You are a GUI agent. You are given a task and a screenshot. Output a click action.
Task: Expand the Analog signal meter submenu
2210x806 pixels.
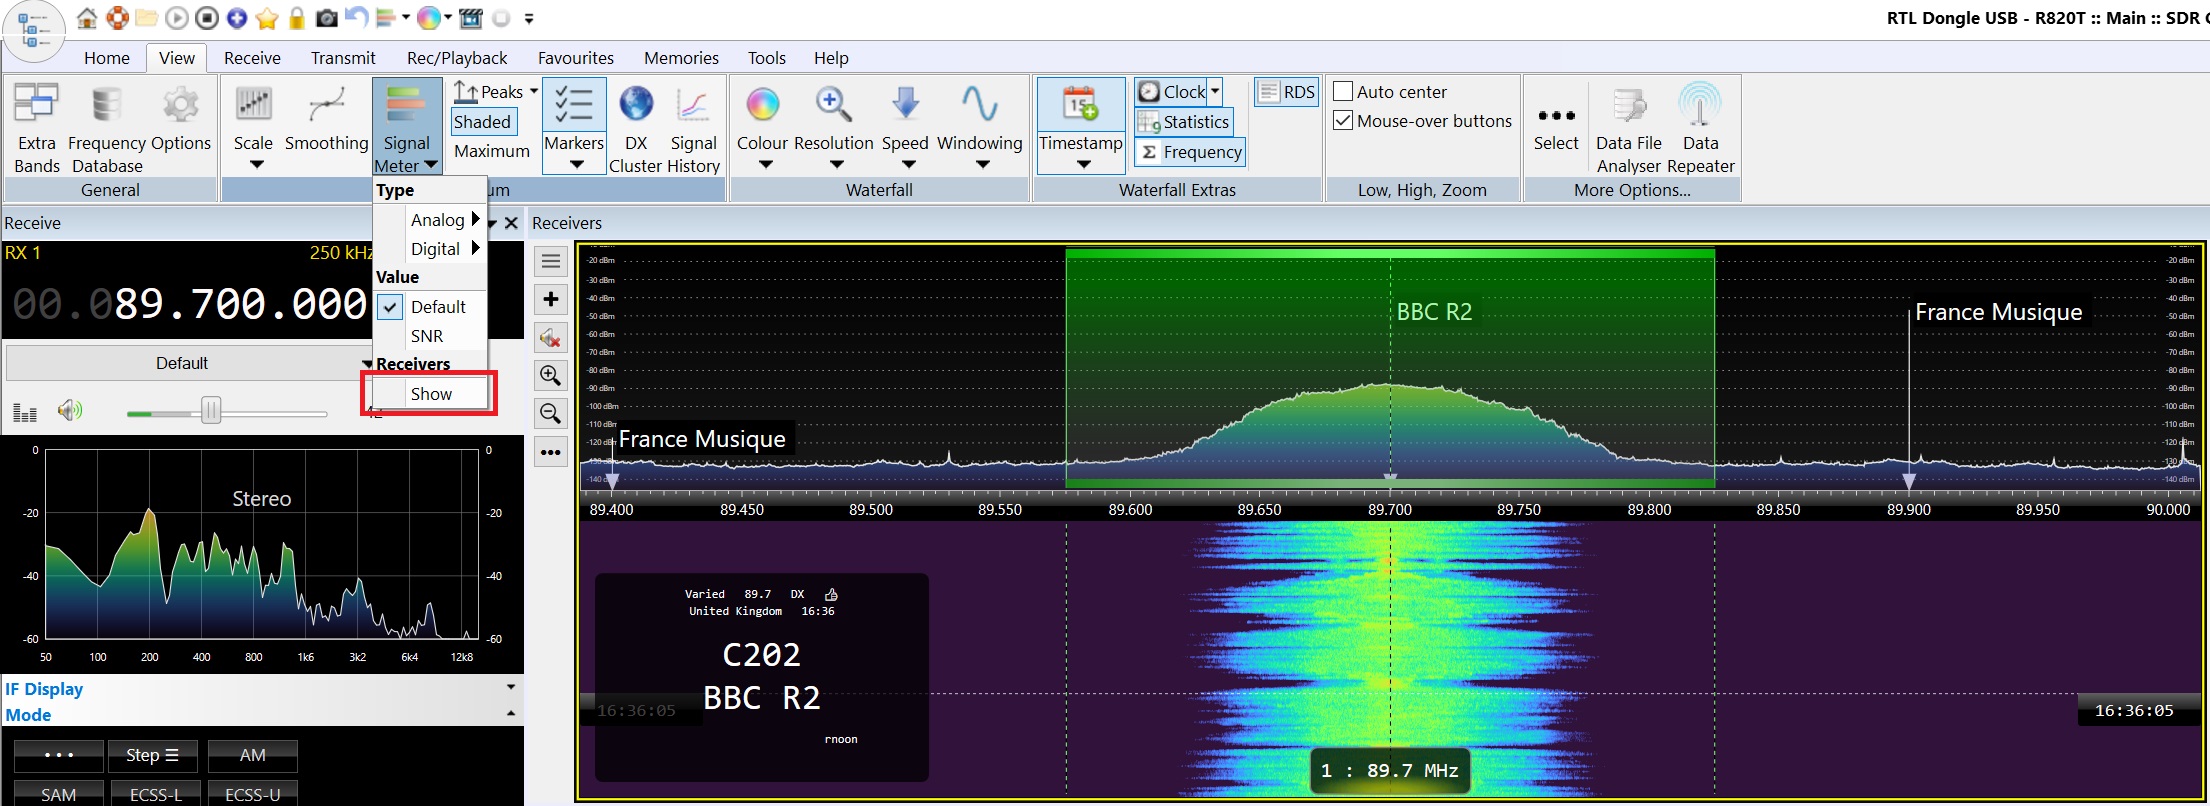tap(438, 220)
